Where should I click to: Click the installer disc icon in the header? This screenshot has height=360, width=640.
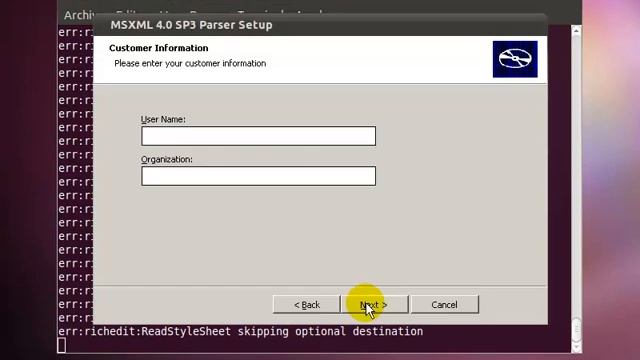point(515,59)
